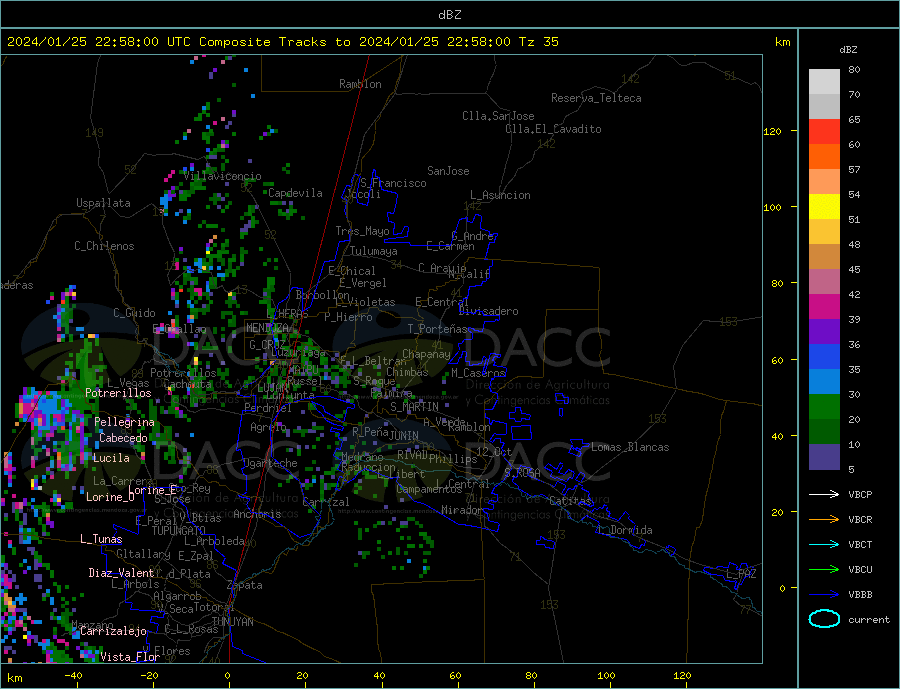Click the C_Chilenos label
Screen dimensions: 900x689
[104, 246]
